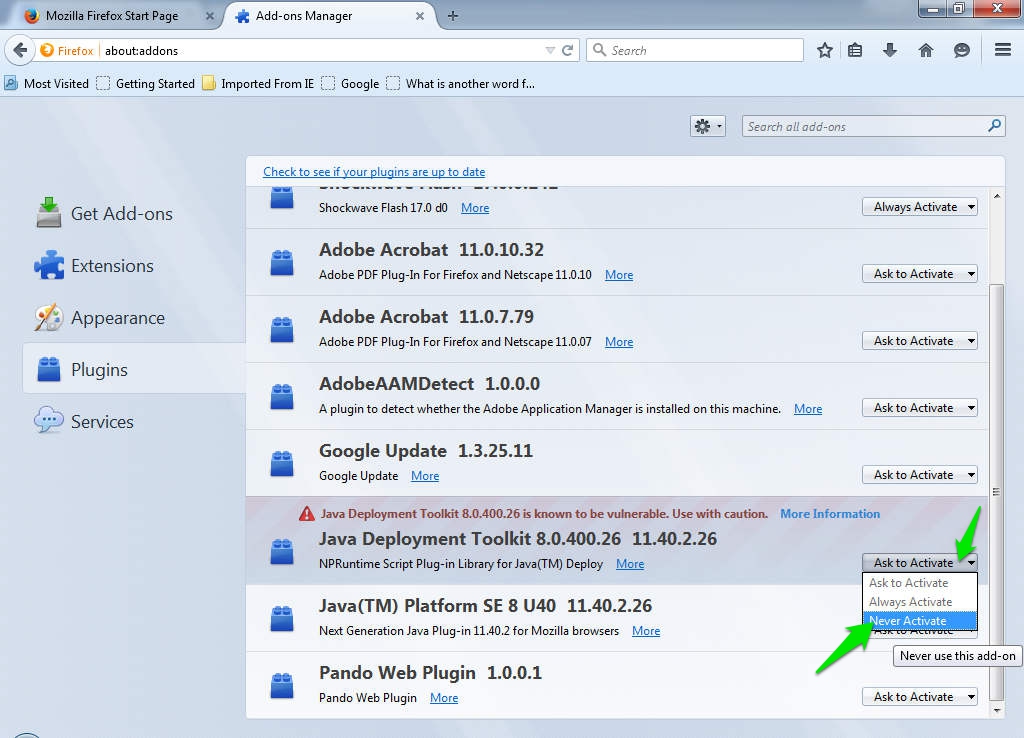This screenshot has height=738, width=1024.
Task: Open Google Update activation dropdown
Action: coord(920,475)
